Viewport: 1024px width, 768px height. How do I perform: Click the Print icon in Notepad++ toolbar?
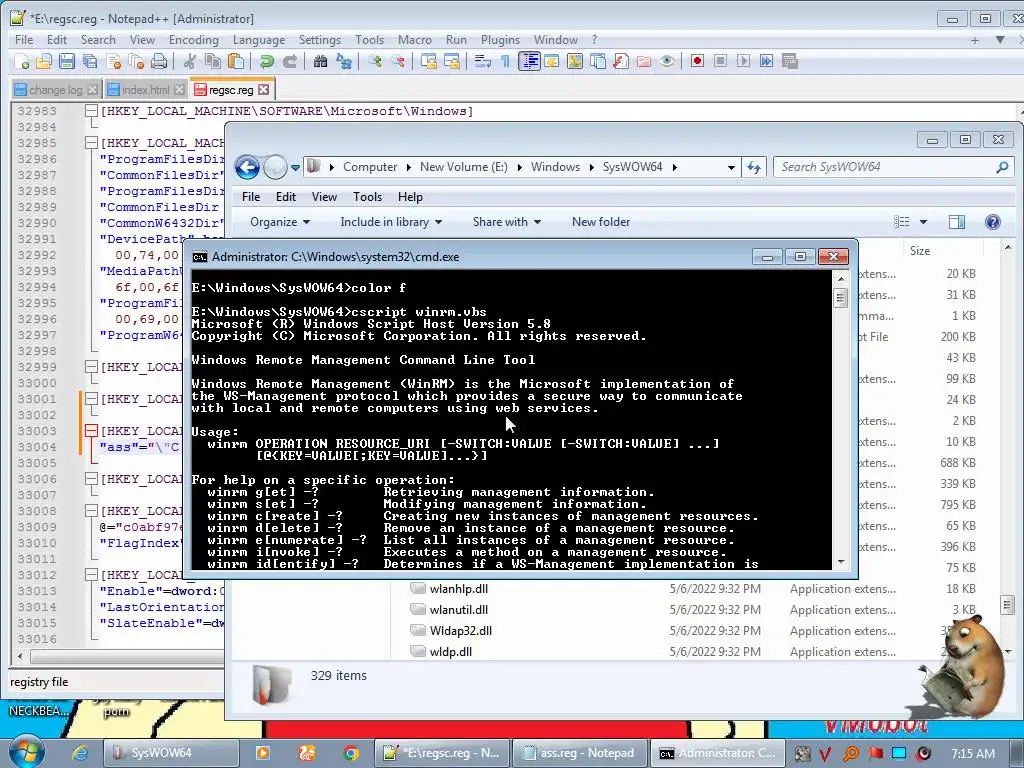click(x=159, y=61)
